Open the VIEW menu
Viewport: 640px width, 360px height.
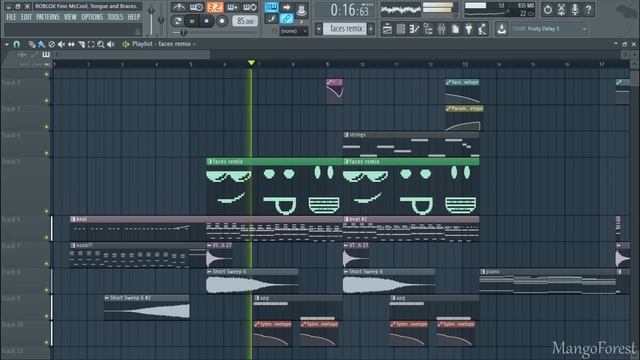(70, 17)
